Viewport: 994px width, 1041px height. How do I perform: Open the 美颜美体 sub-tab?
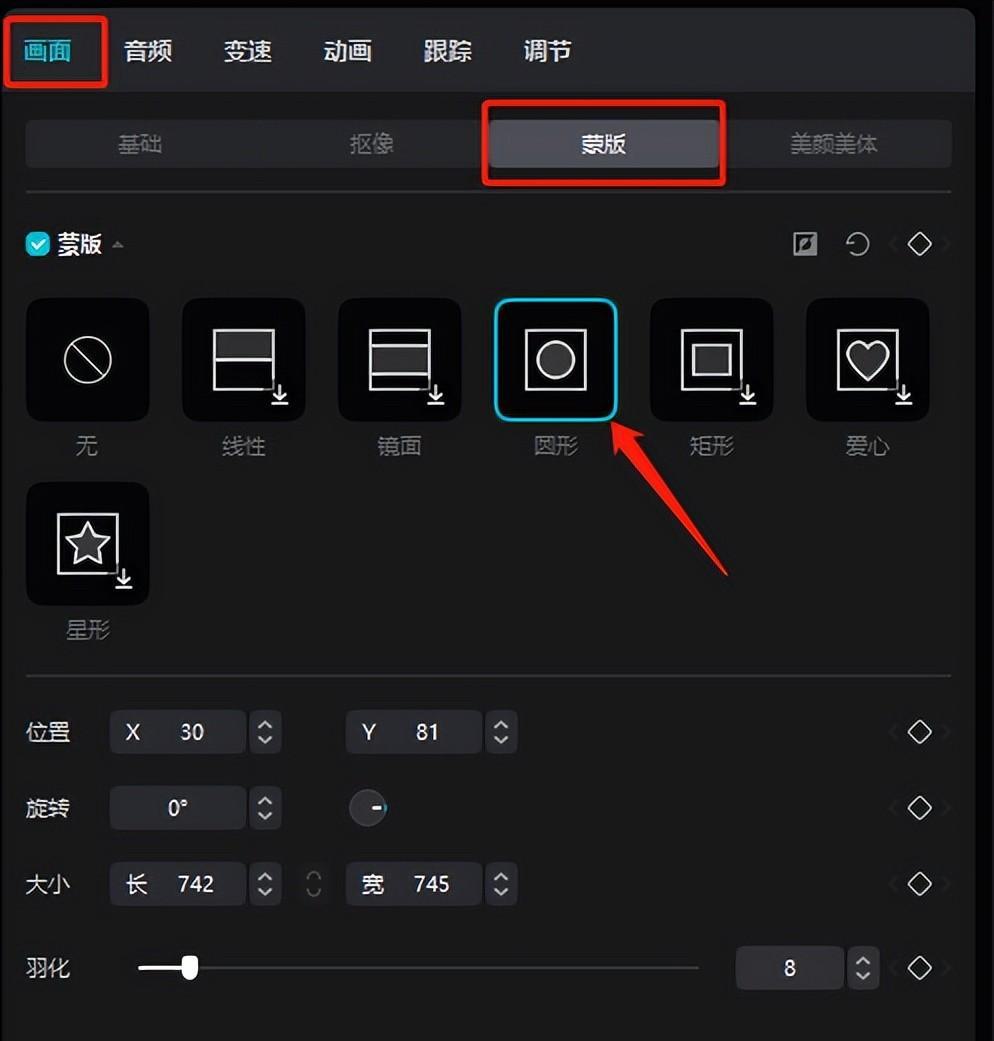[x=834, y=143]
